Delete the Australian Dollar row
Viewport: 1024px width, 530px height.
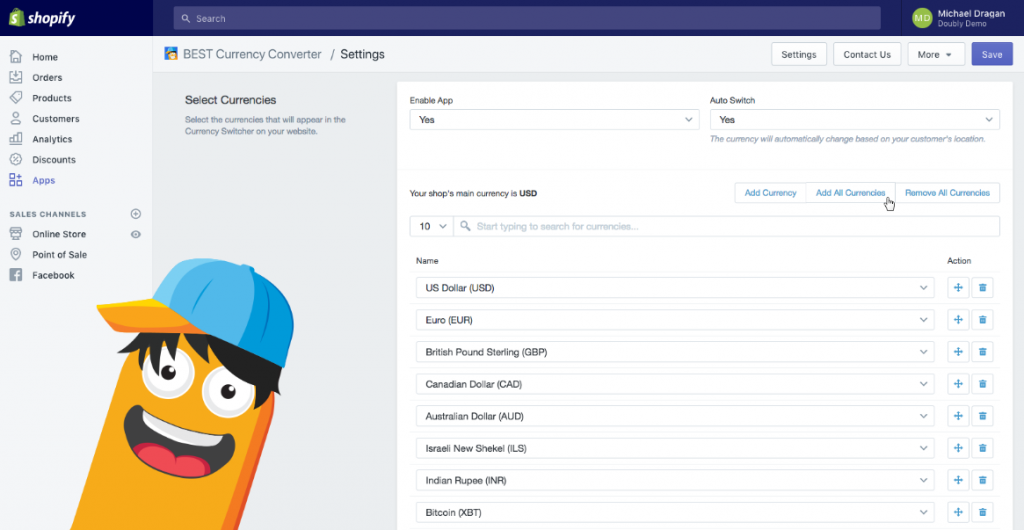pyautogui.click(x=982, y=416)
